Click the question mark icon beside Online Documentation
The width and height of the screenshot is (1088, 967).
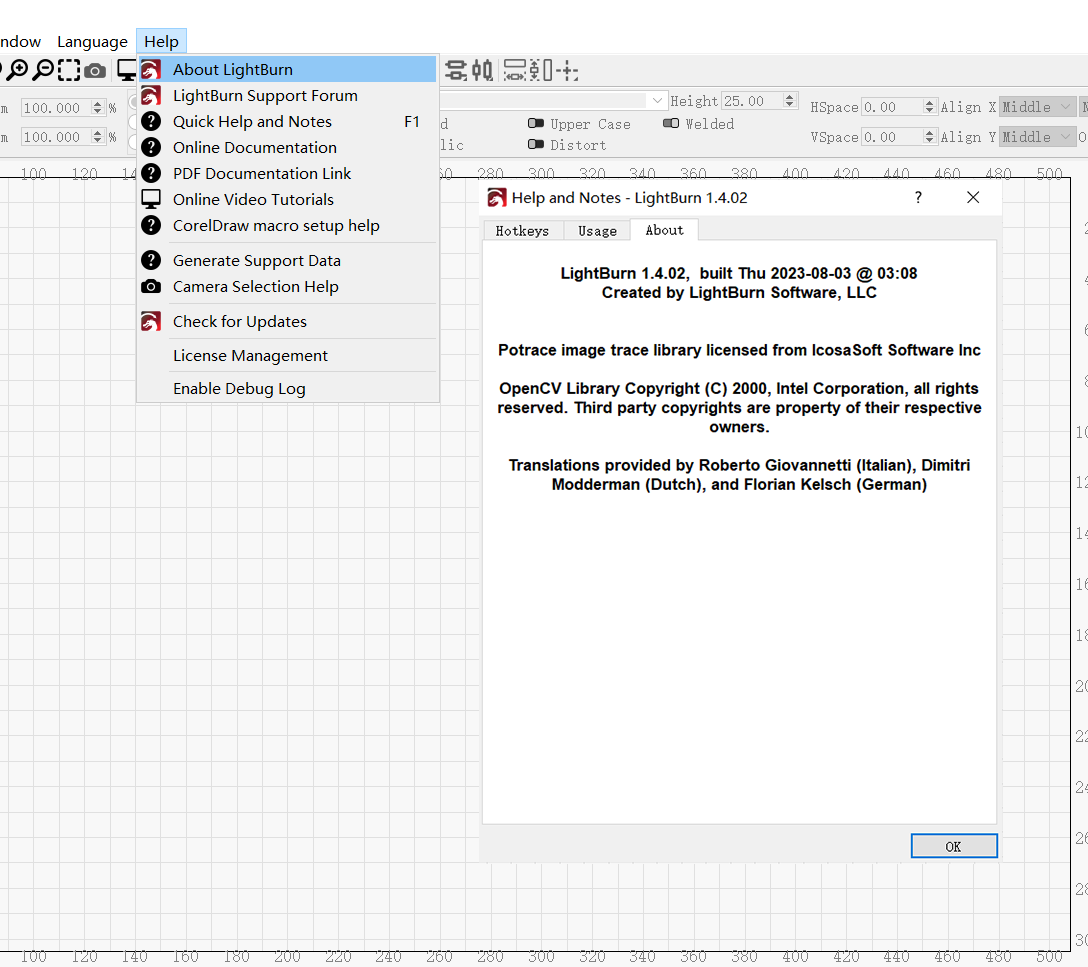(x=151, y=148)
